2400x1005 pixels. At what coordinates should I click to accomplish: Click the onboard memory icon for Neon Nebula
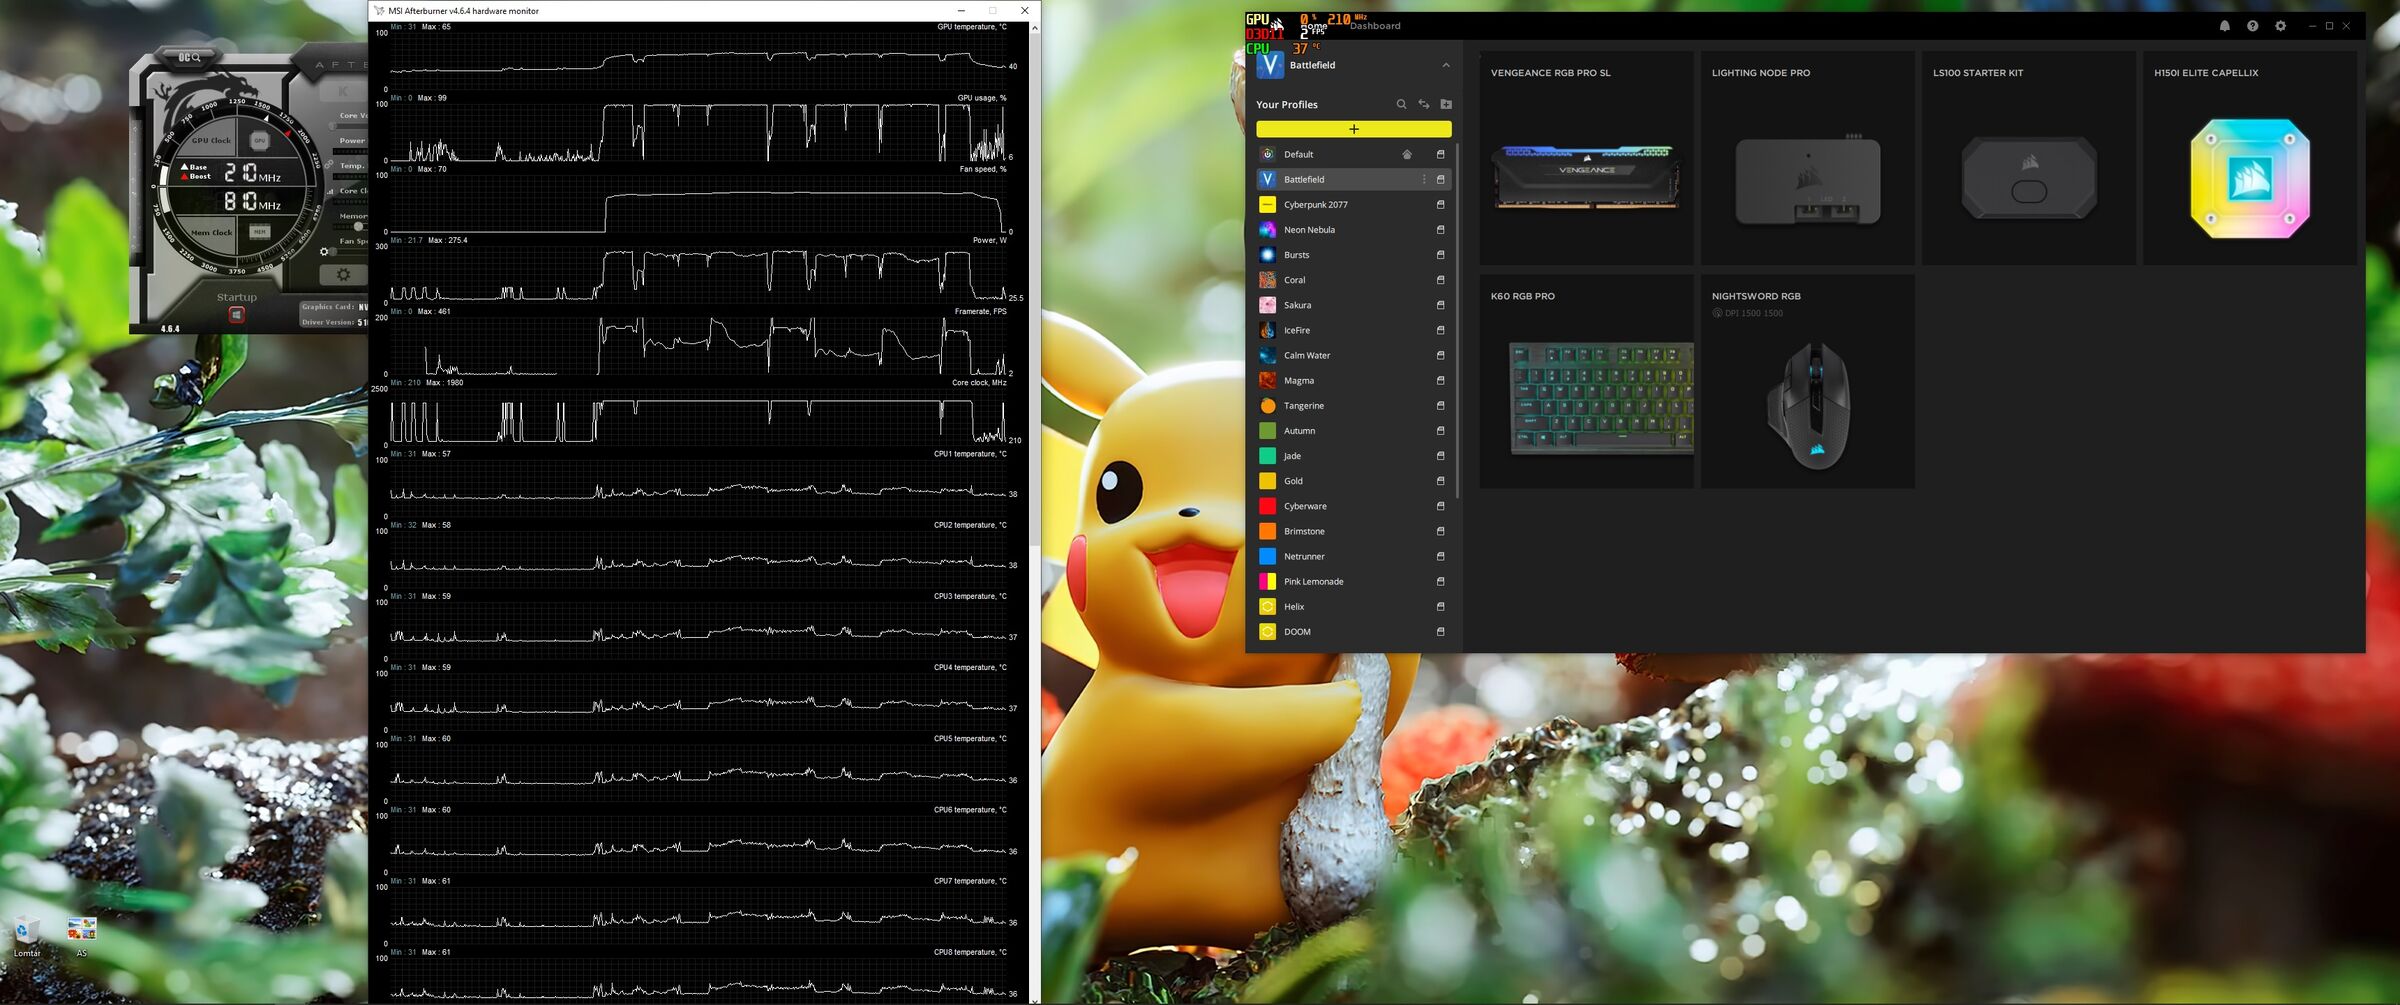click(1441, 229)
